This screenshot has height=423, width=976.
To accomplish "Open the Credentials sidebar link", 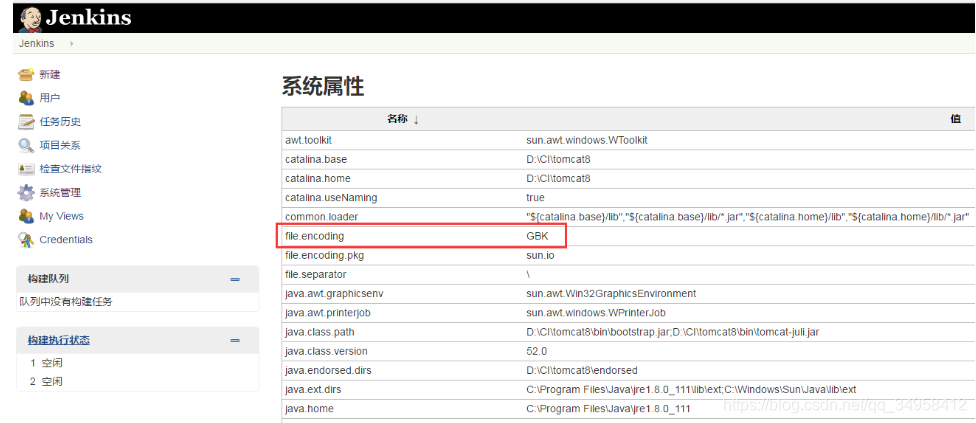I will click(65, 239).
